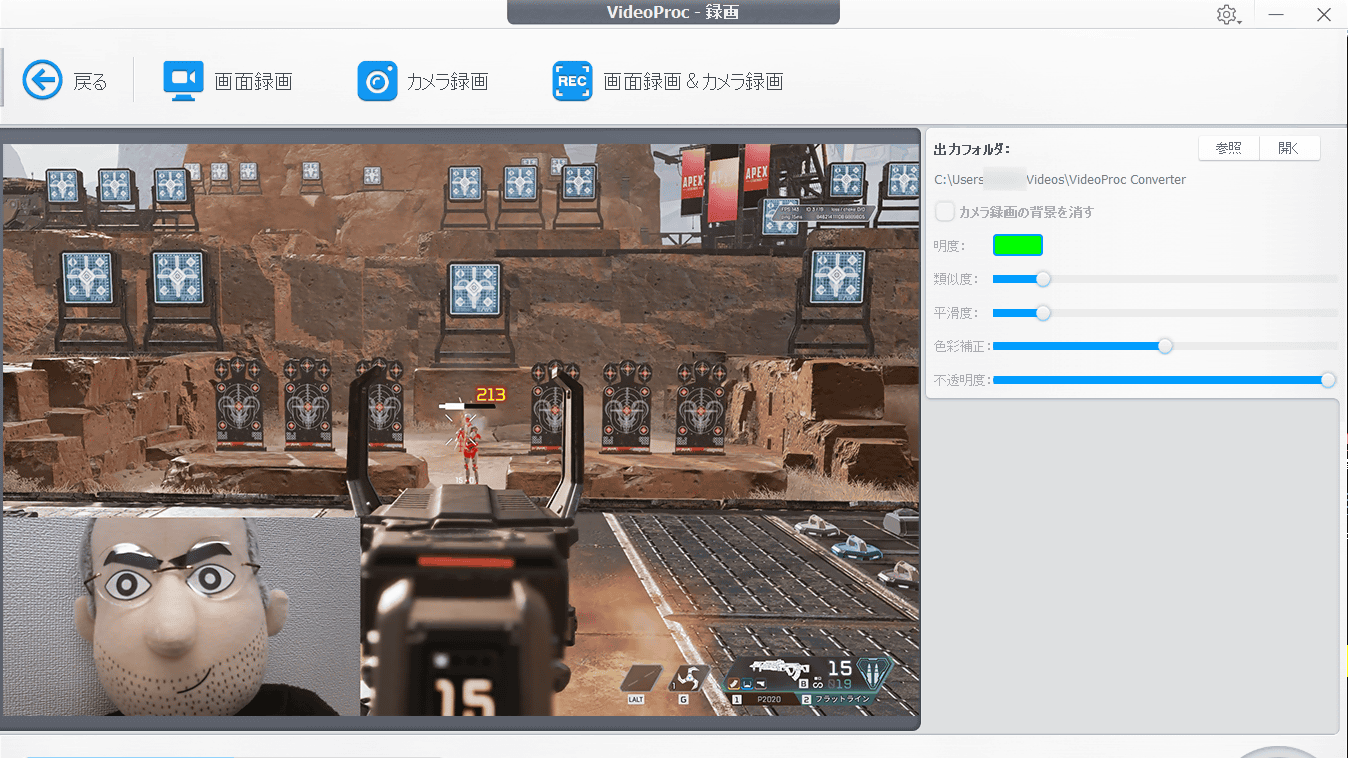Screen dimensions: 1348x758
Task: Click the VideoProc - 録画 title bar
Action: coord(673,12)
